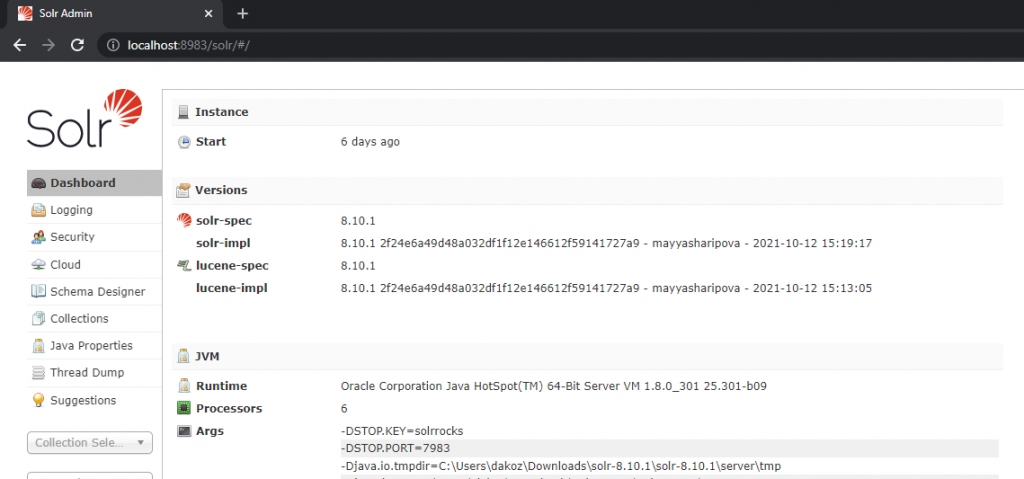Screen dimensions: 1024x479
Task: Click the solr-spec sun icon
Action: point(184,220)
